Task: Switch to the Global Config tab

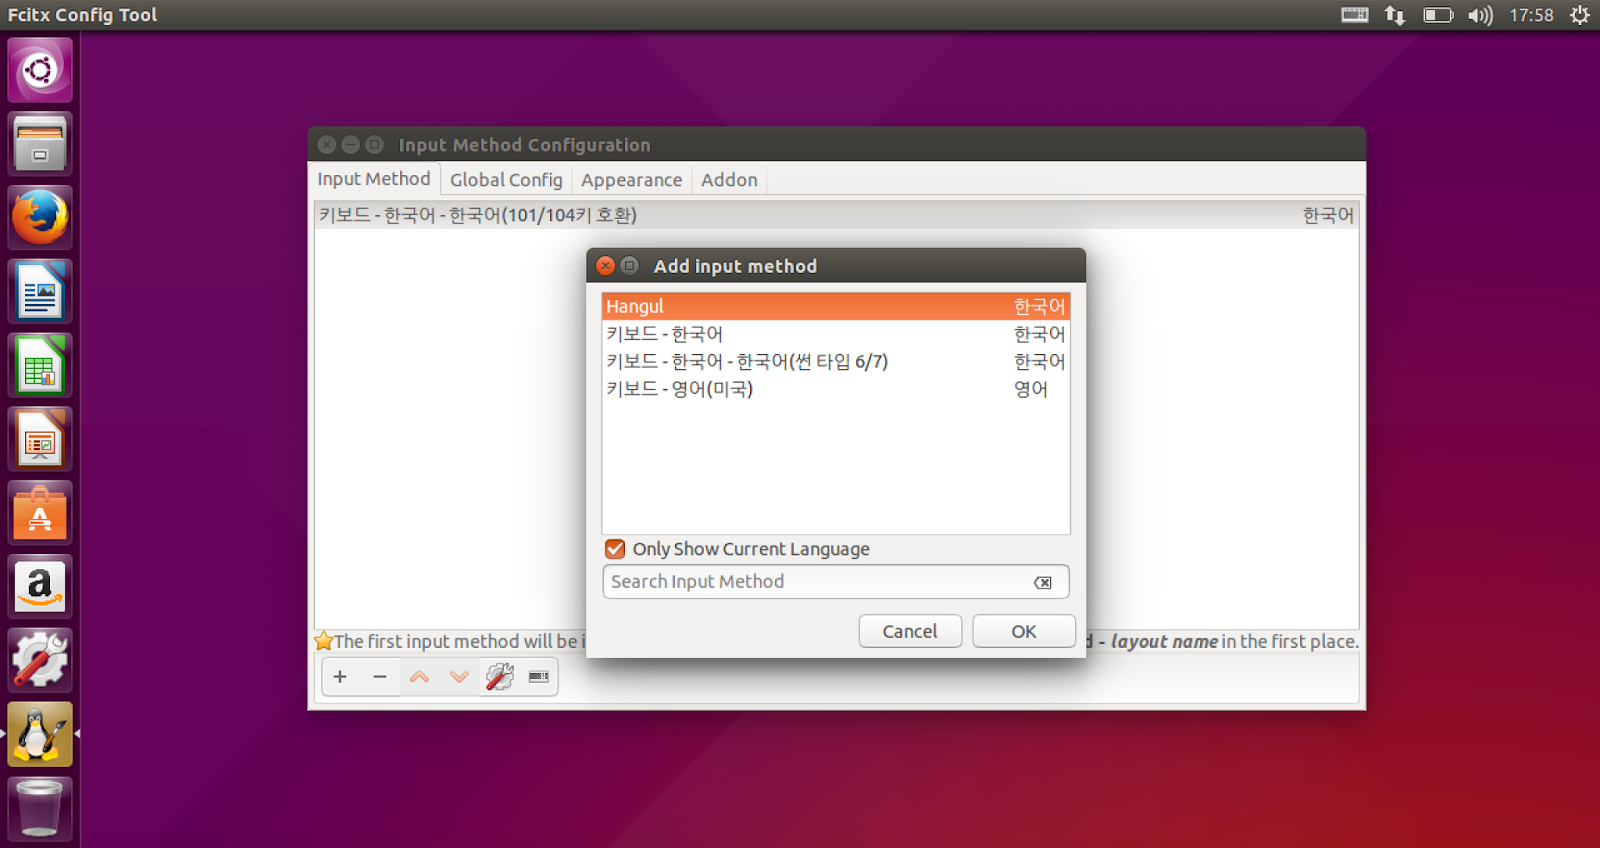Action: [506, 180]
